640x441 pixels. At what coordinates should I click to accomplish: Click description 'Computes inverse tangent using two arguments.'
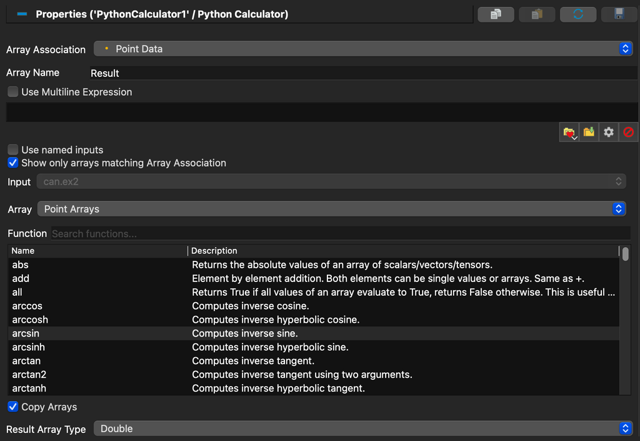coord(302,374)
